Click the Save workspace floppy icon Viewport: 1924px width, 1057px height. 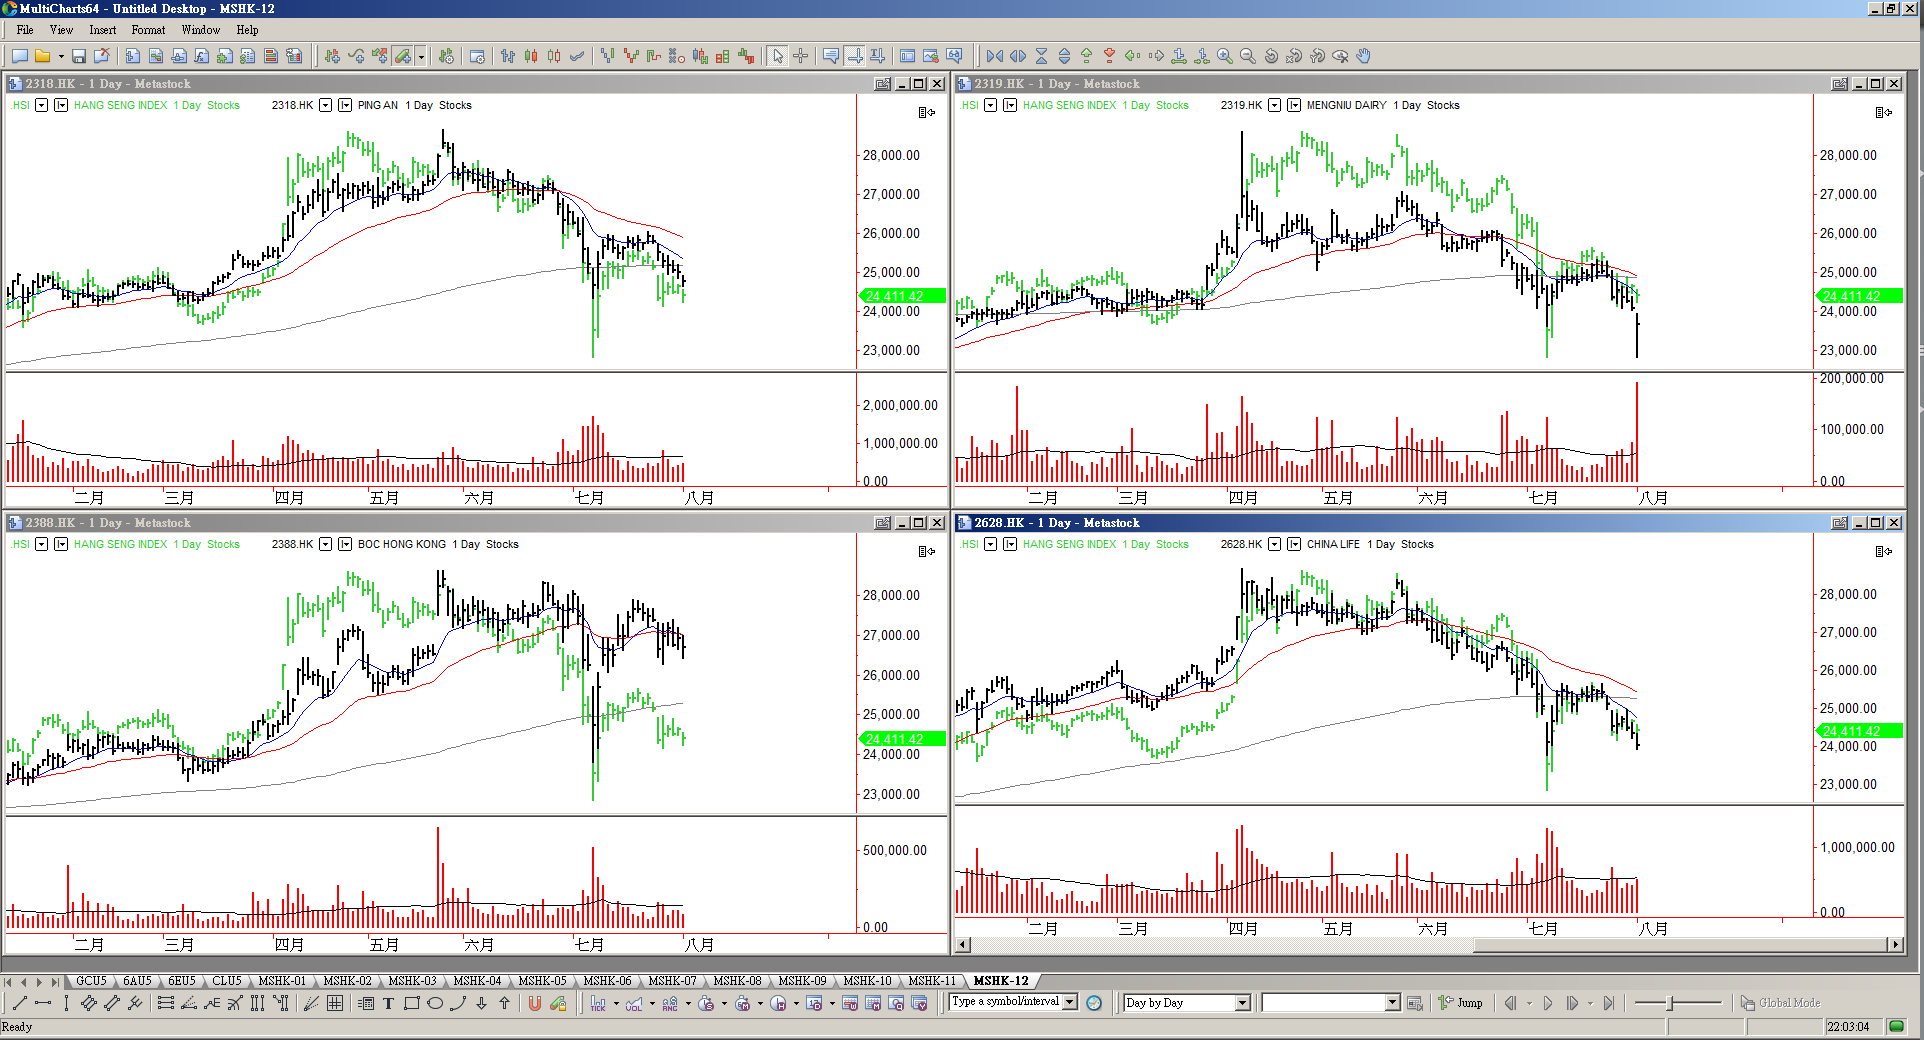(x=79, y=57)
